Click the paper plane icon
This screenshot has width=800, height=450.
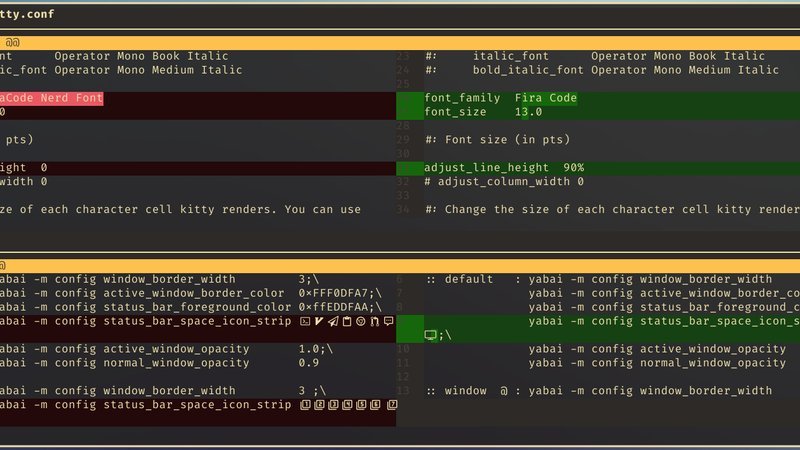[x=333, y=321]
